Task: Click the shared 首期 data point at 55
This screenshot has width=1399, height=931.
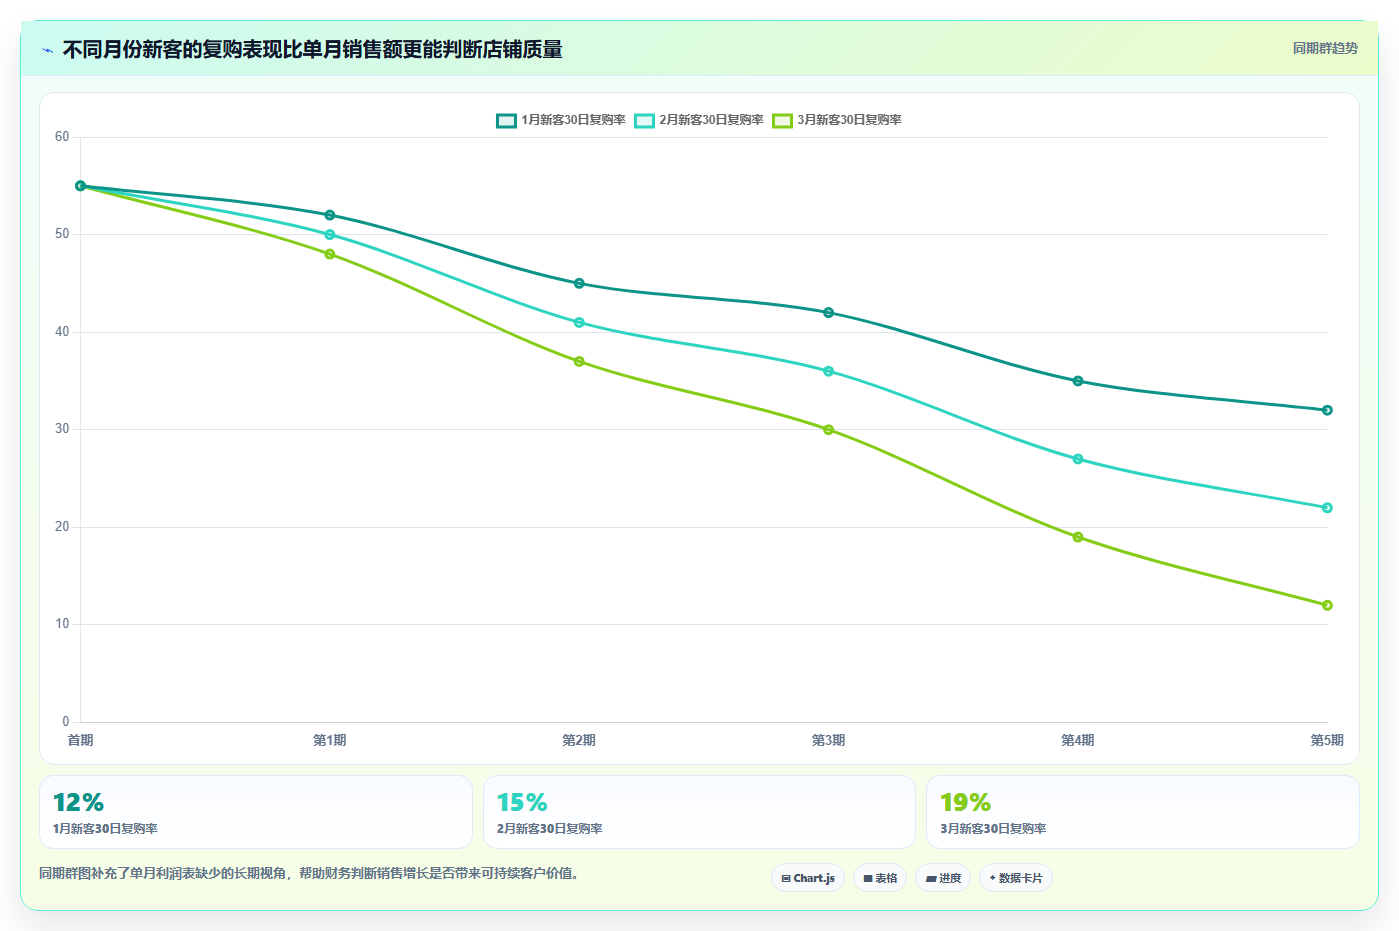Action: 80,186
